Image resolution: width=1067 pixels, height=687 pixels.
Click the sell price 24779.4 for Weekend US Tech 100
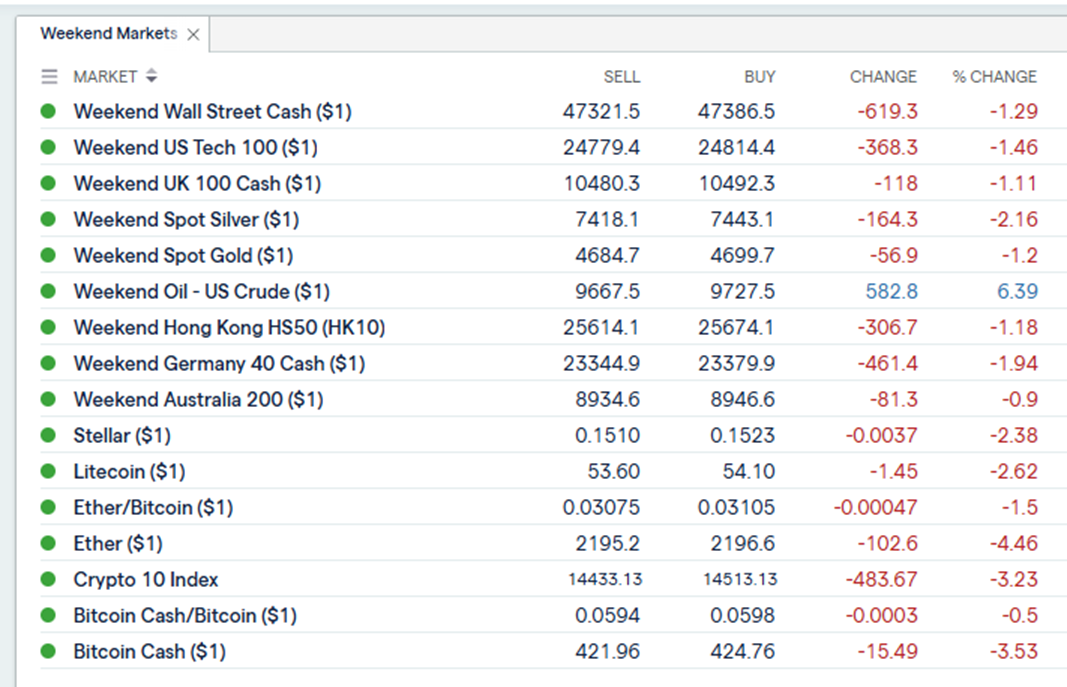[601, 148]
